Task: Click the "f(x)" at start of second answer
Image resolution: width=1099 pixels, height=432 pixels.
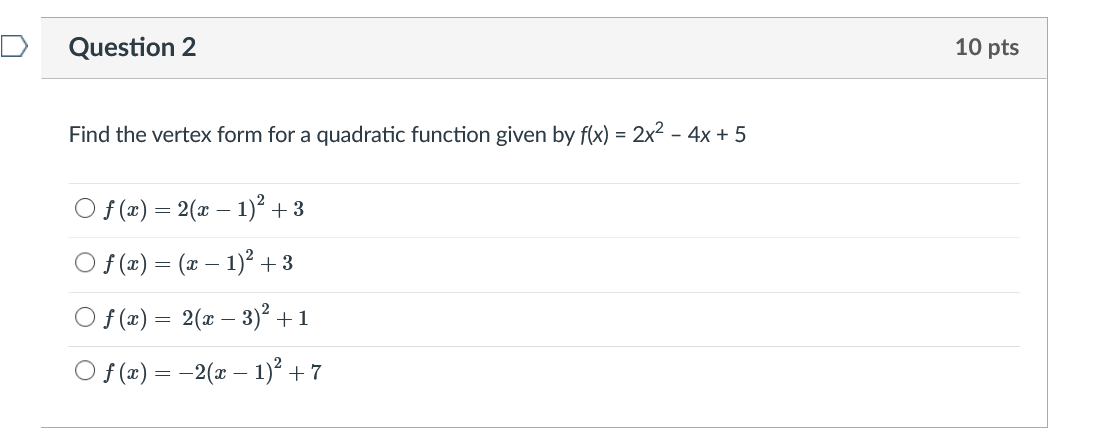Action: click(x=125, y=264)
